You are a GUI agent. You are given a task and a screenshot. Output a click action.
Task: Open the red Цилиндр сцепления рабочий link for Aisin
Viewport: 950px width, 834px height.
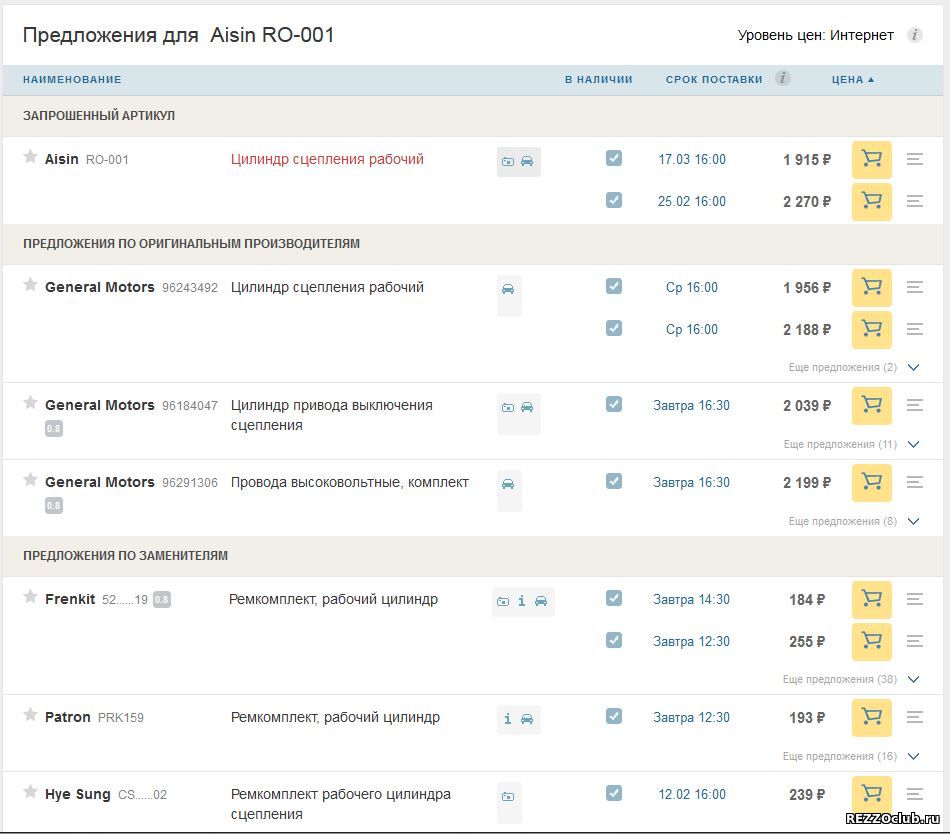point(327,159)
